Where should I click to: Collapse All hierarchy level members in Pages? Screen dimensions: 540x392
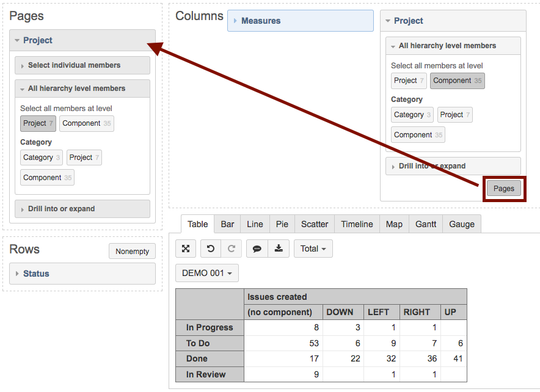(82, 89)
